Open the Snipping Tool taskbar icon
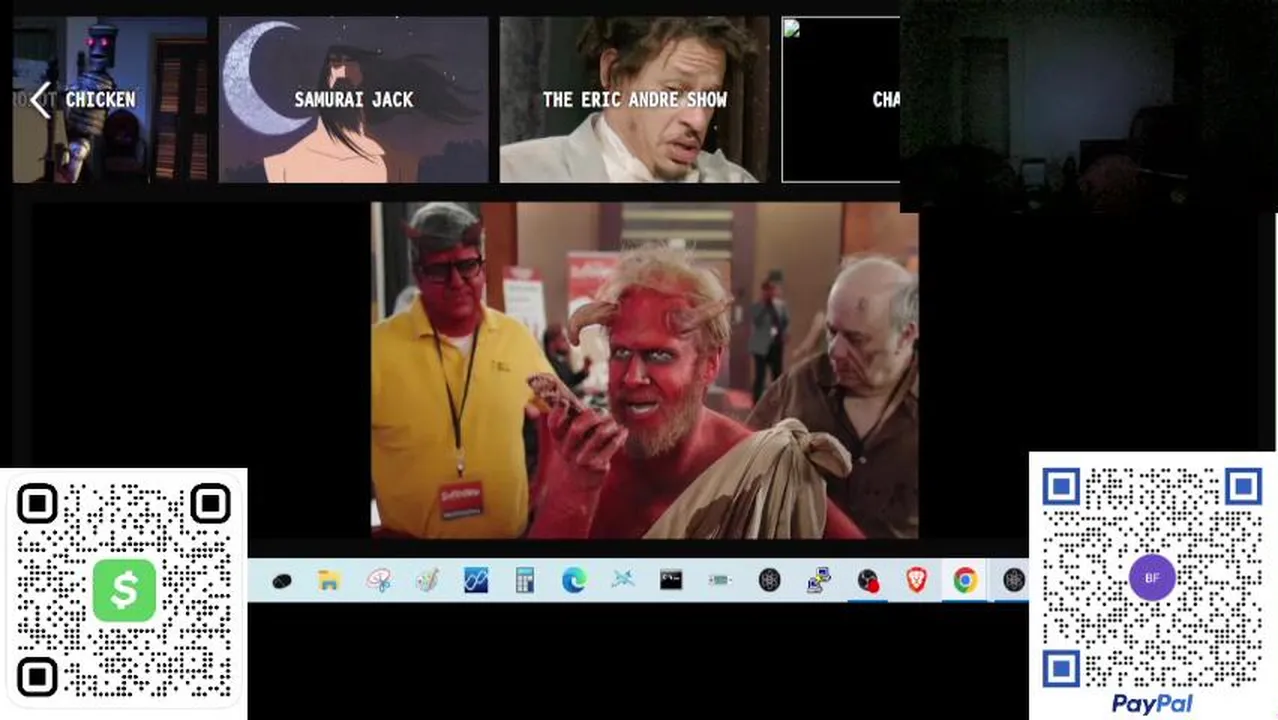 (378, 580)
